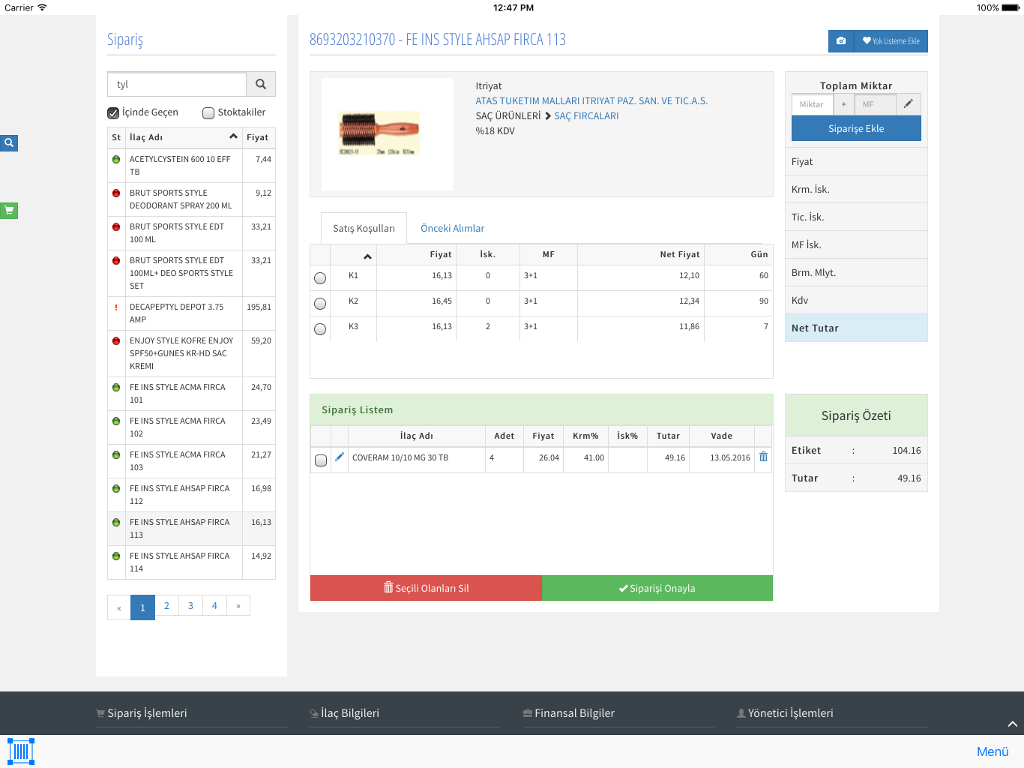The height and width of the screenshot is (768, 1024).
Task: Open Finansal Bilgiler menu
Action: click(x=569, y=713)
